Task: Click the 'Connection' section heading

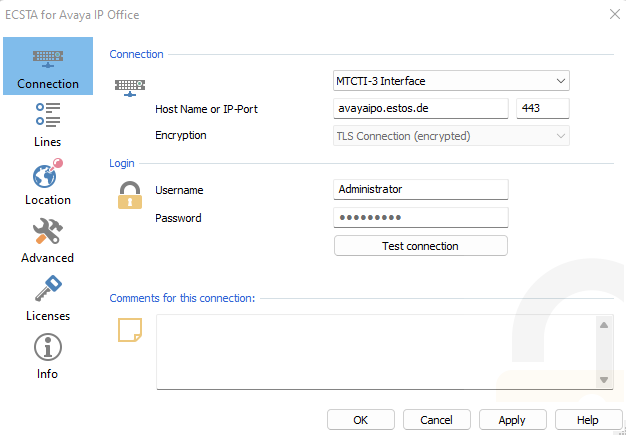Action: click(x=137, y=54)
